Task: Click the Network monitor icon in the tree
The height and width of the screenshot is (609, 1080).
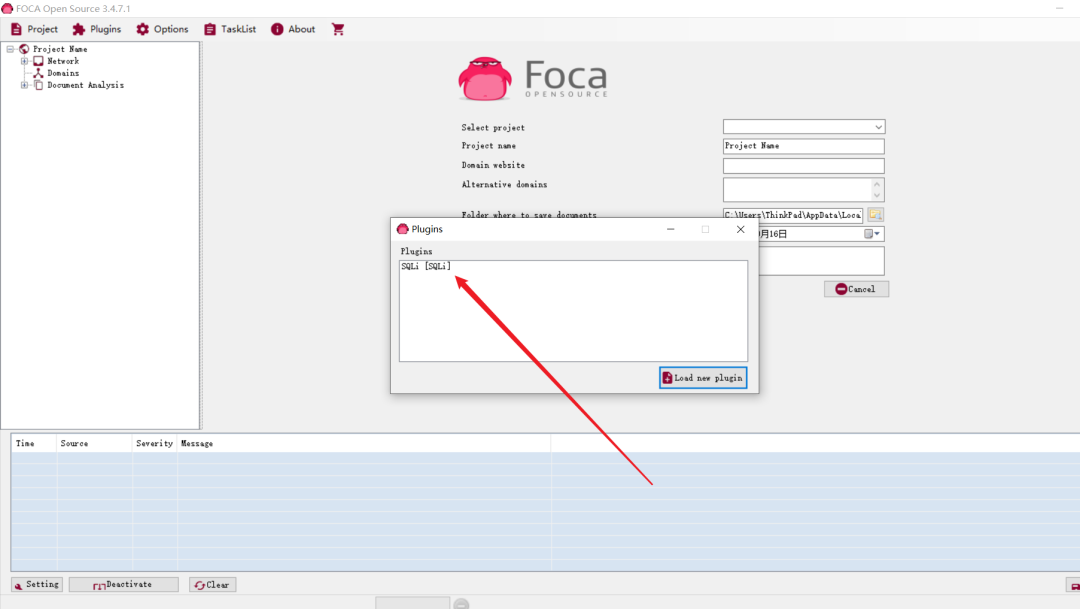Action: (39, 61)
